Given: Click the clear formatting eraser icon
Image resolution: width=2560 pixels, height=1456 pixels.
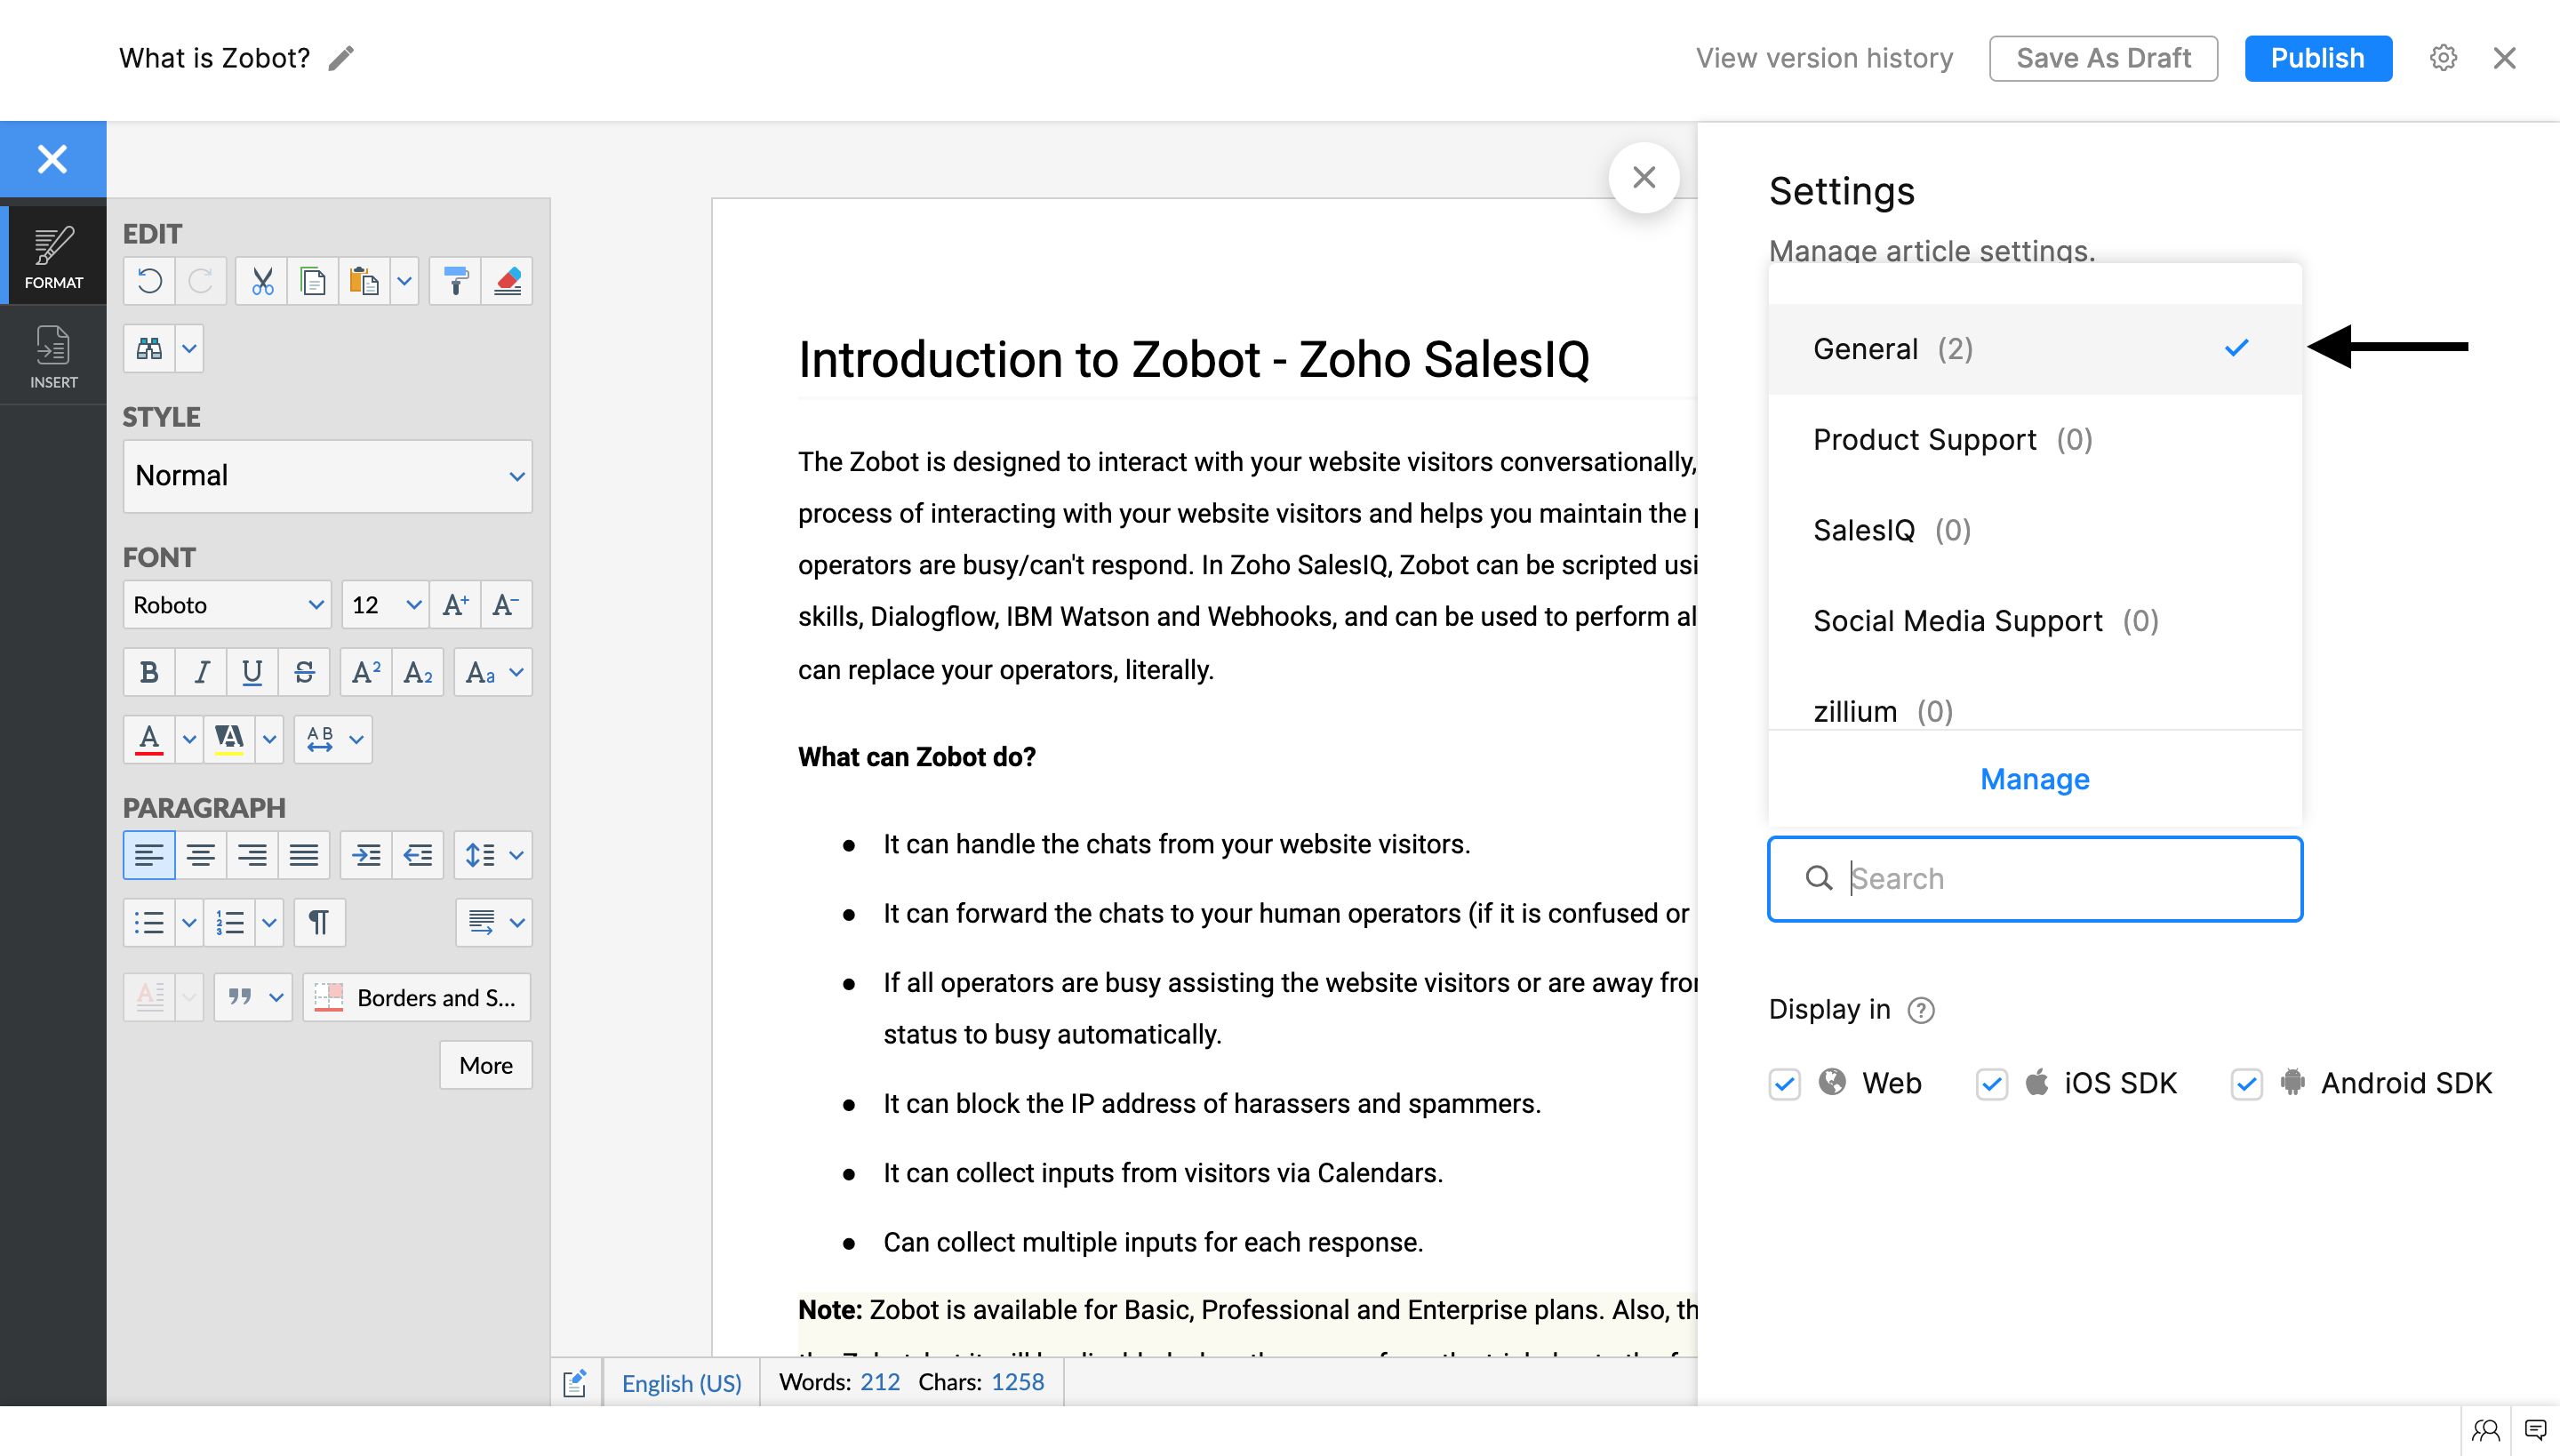Looking at the screenshot, I should coord(507,281).
